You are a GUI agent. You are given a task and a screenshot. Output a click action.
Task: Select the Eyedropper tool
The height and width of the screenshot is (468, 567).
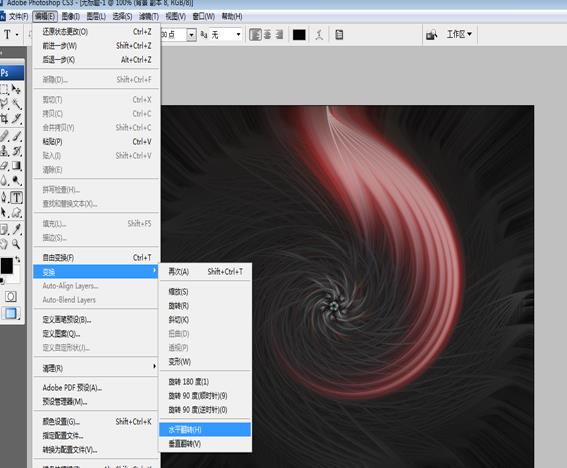point(16,229)
